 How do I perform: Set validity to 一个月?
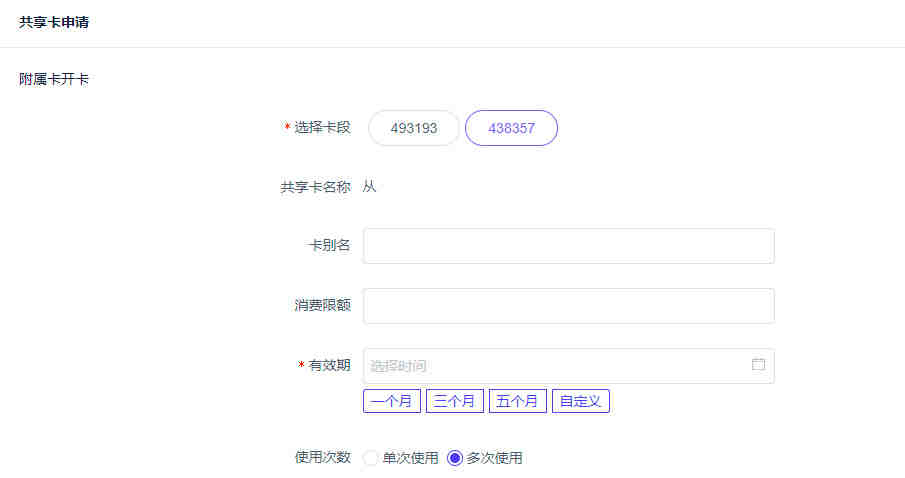coord(391,401)
